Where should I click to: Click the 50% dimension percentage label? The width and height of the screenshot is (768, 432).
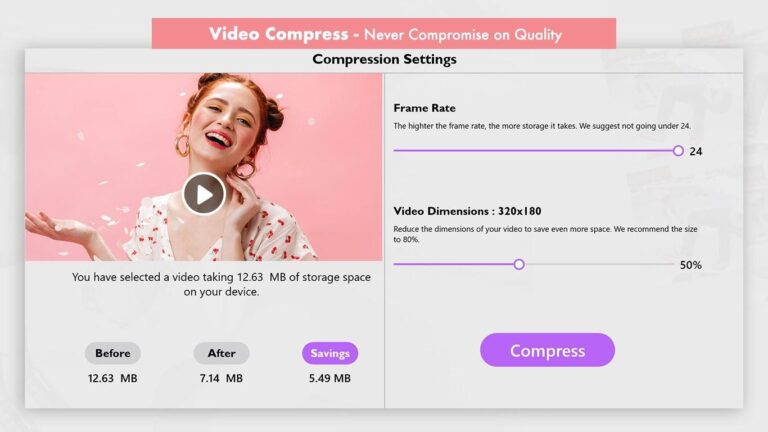(691, 265)
